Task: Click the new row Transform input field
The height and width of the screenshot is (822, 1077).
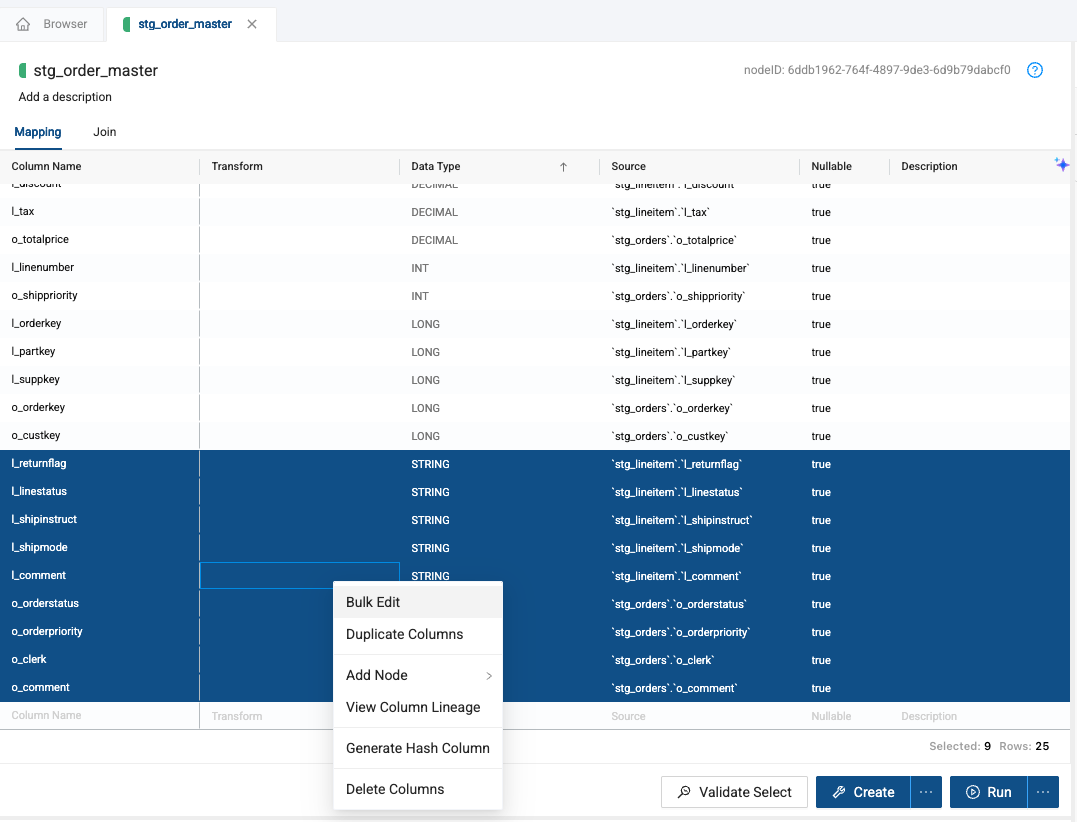Action: (x=299, y=716)
